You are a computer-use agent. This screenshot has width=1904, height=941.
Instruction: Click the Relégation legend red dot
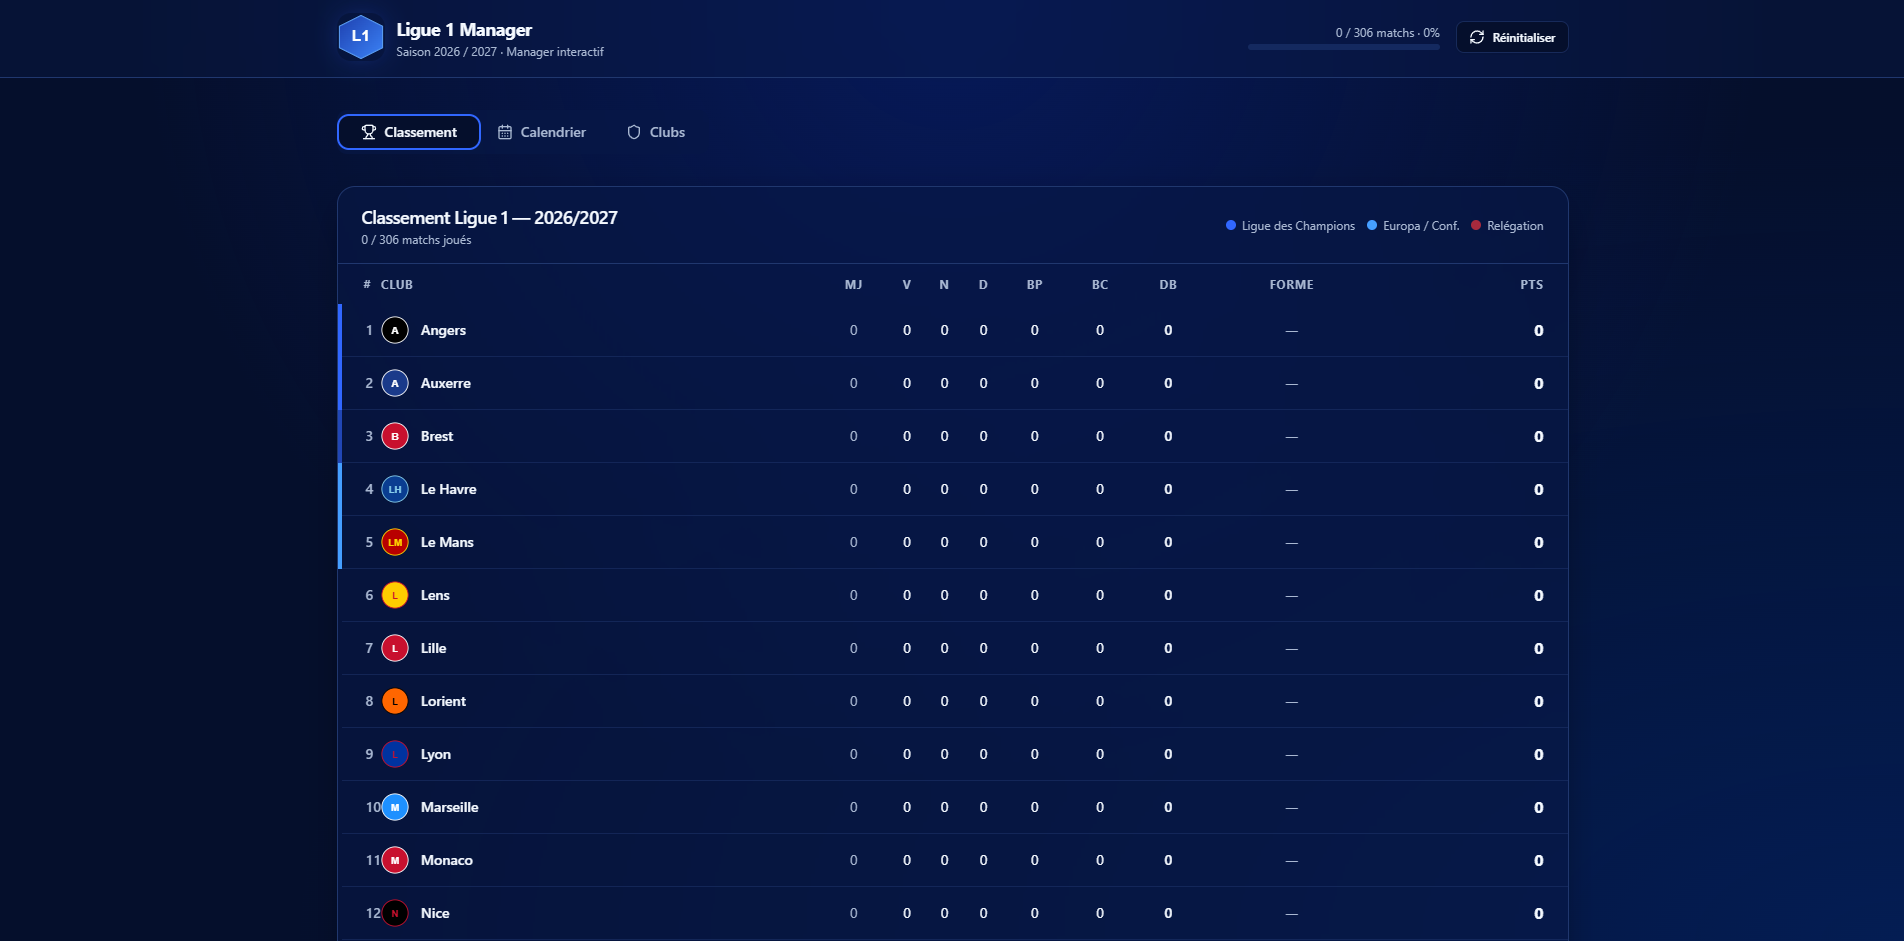point(1476,225)
